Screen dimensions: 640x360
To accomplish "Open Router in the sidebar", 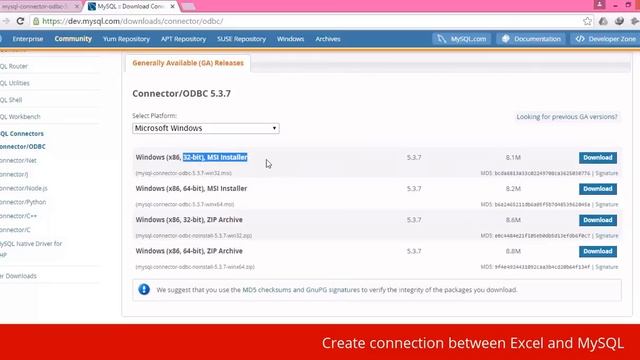I will pos(14,66).
